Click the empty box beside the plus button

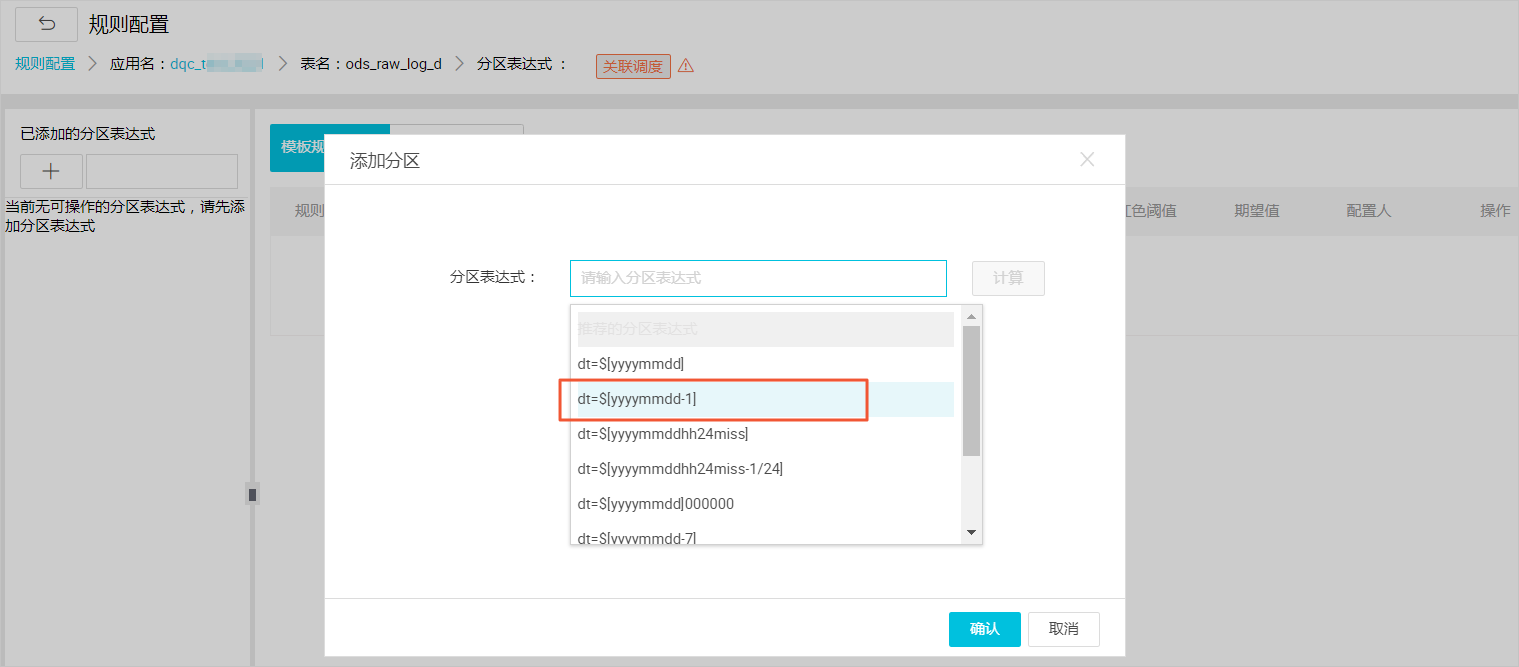(x=162, y=171)
